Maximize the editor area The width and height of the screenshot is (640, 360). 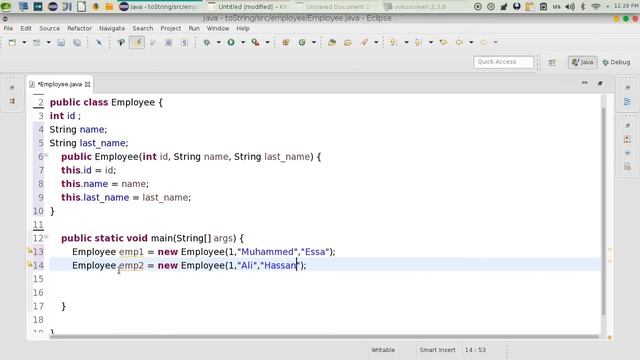point(600,83)
